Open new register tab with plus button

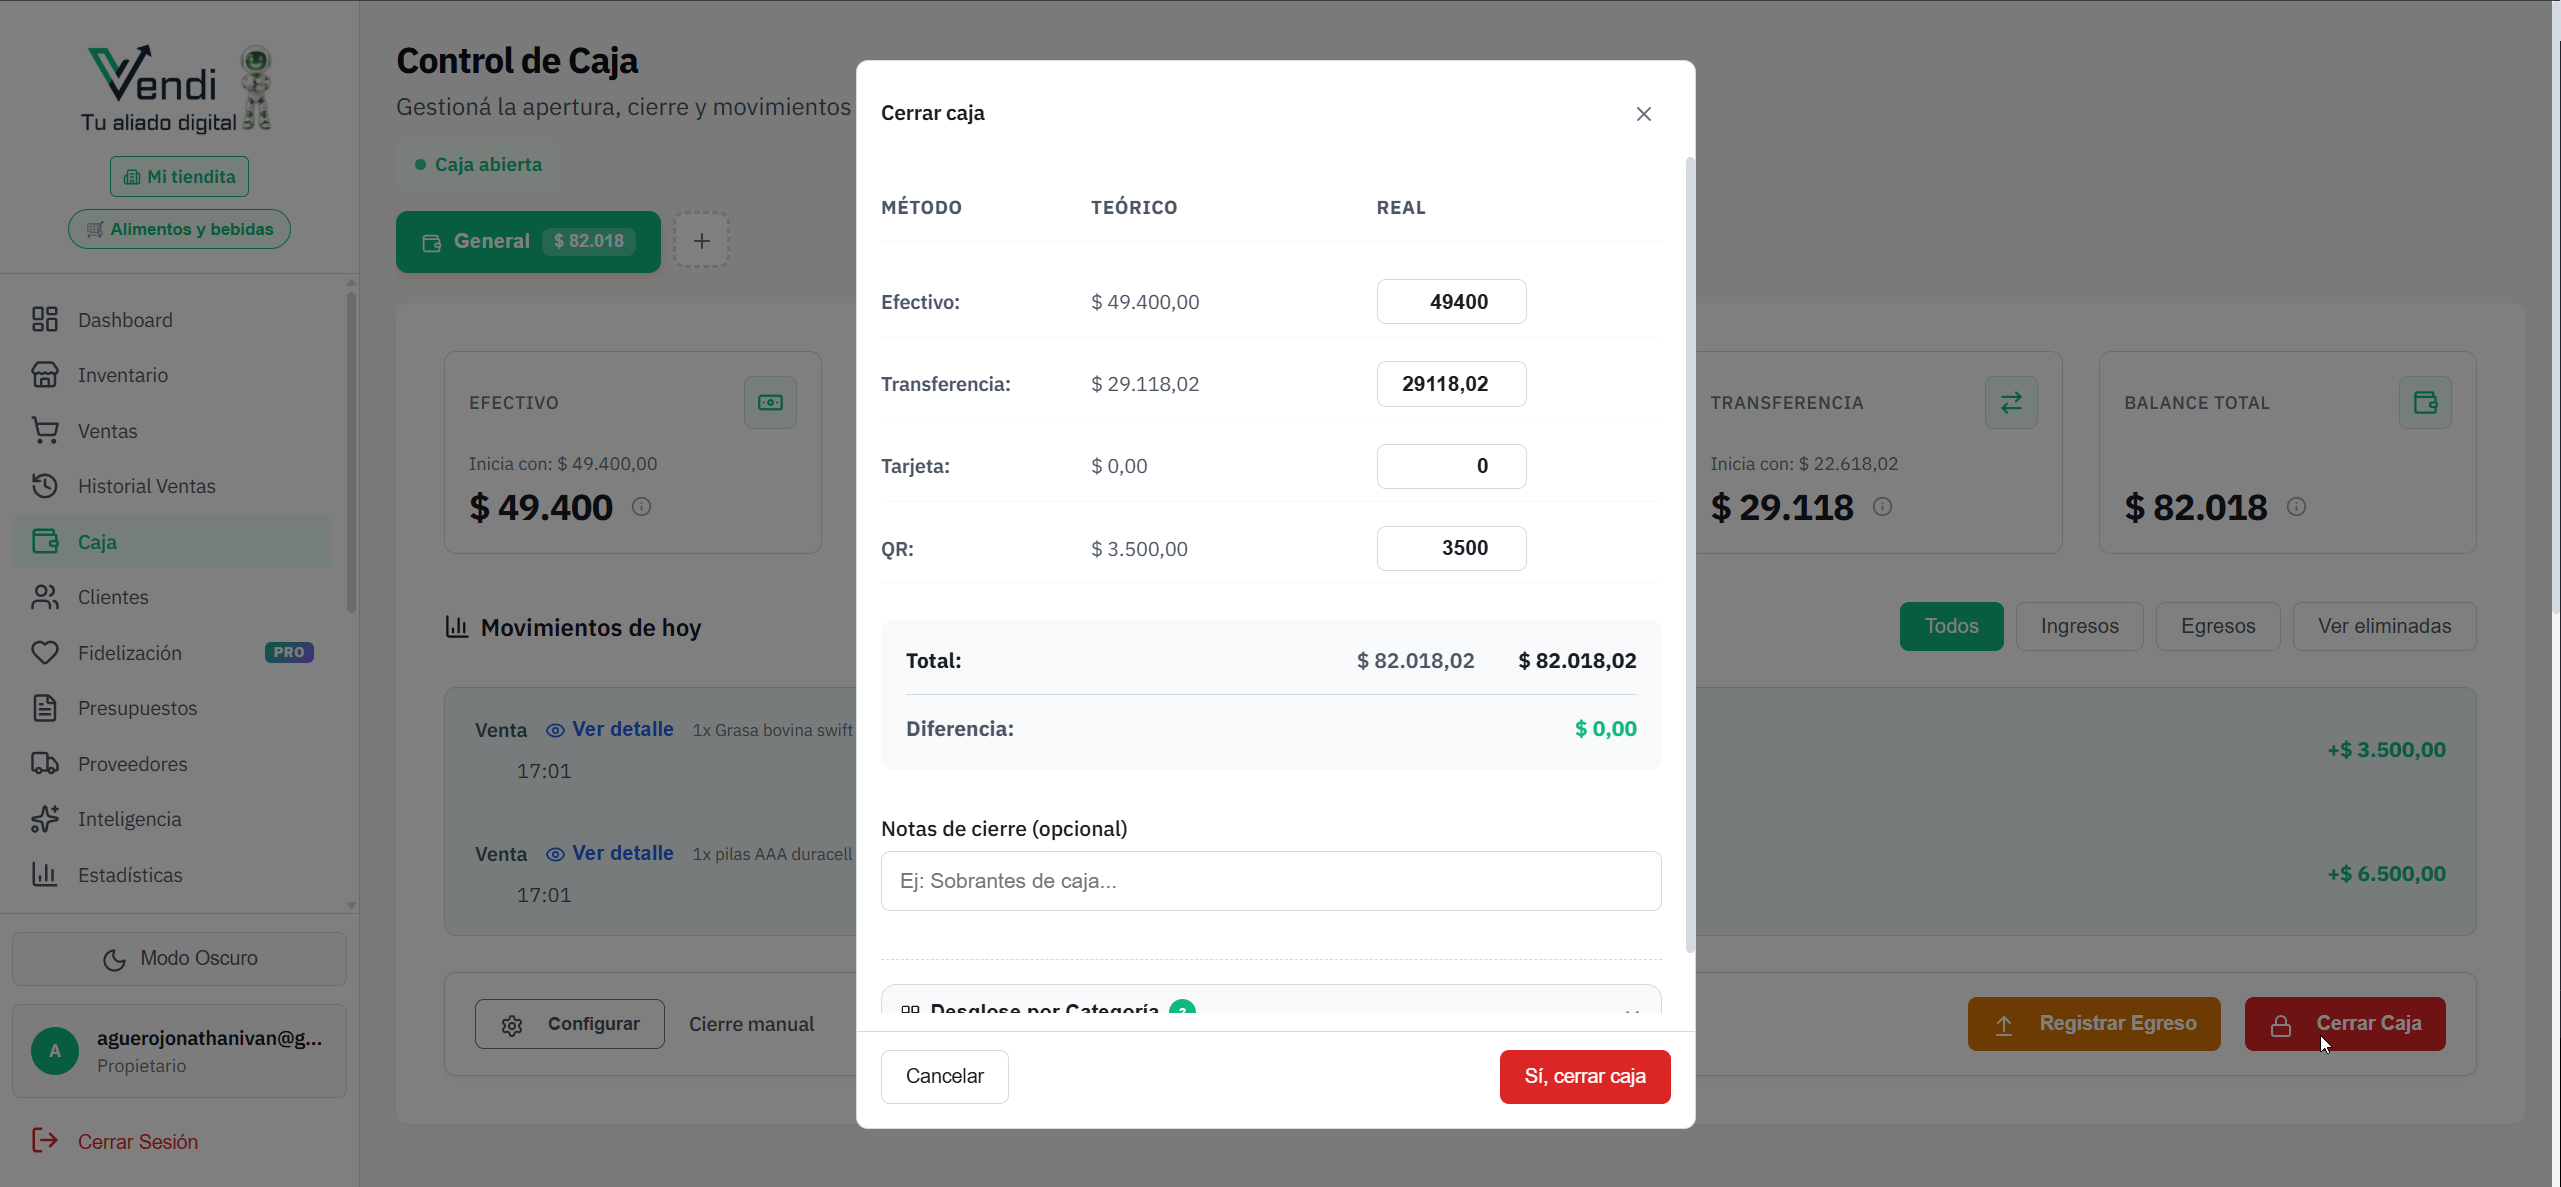click(x=701, y=240)
